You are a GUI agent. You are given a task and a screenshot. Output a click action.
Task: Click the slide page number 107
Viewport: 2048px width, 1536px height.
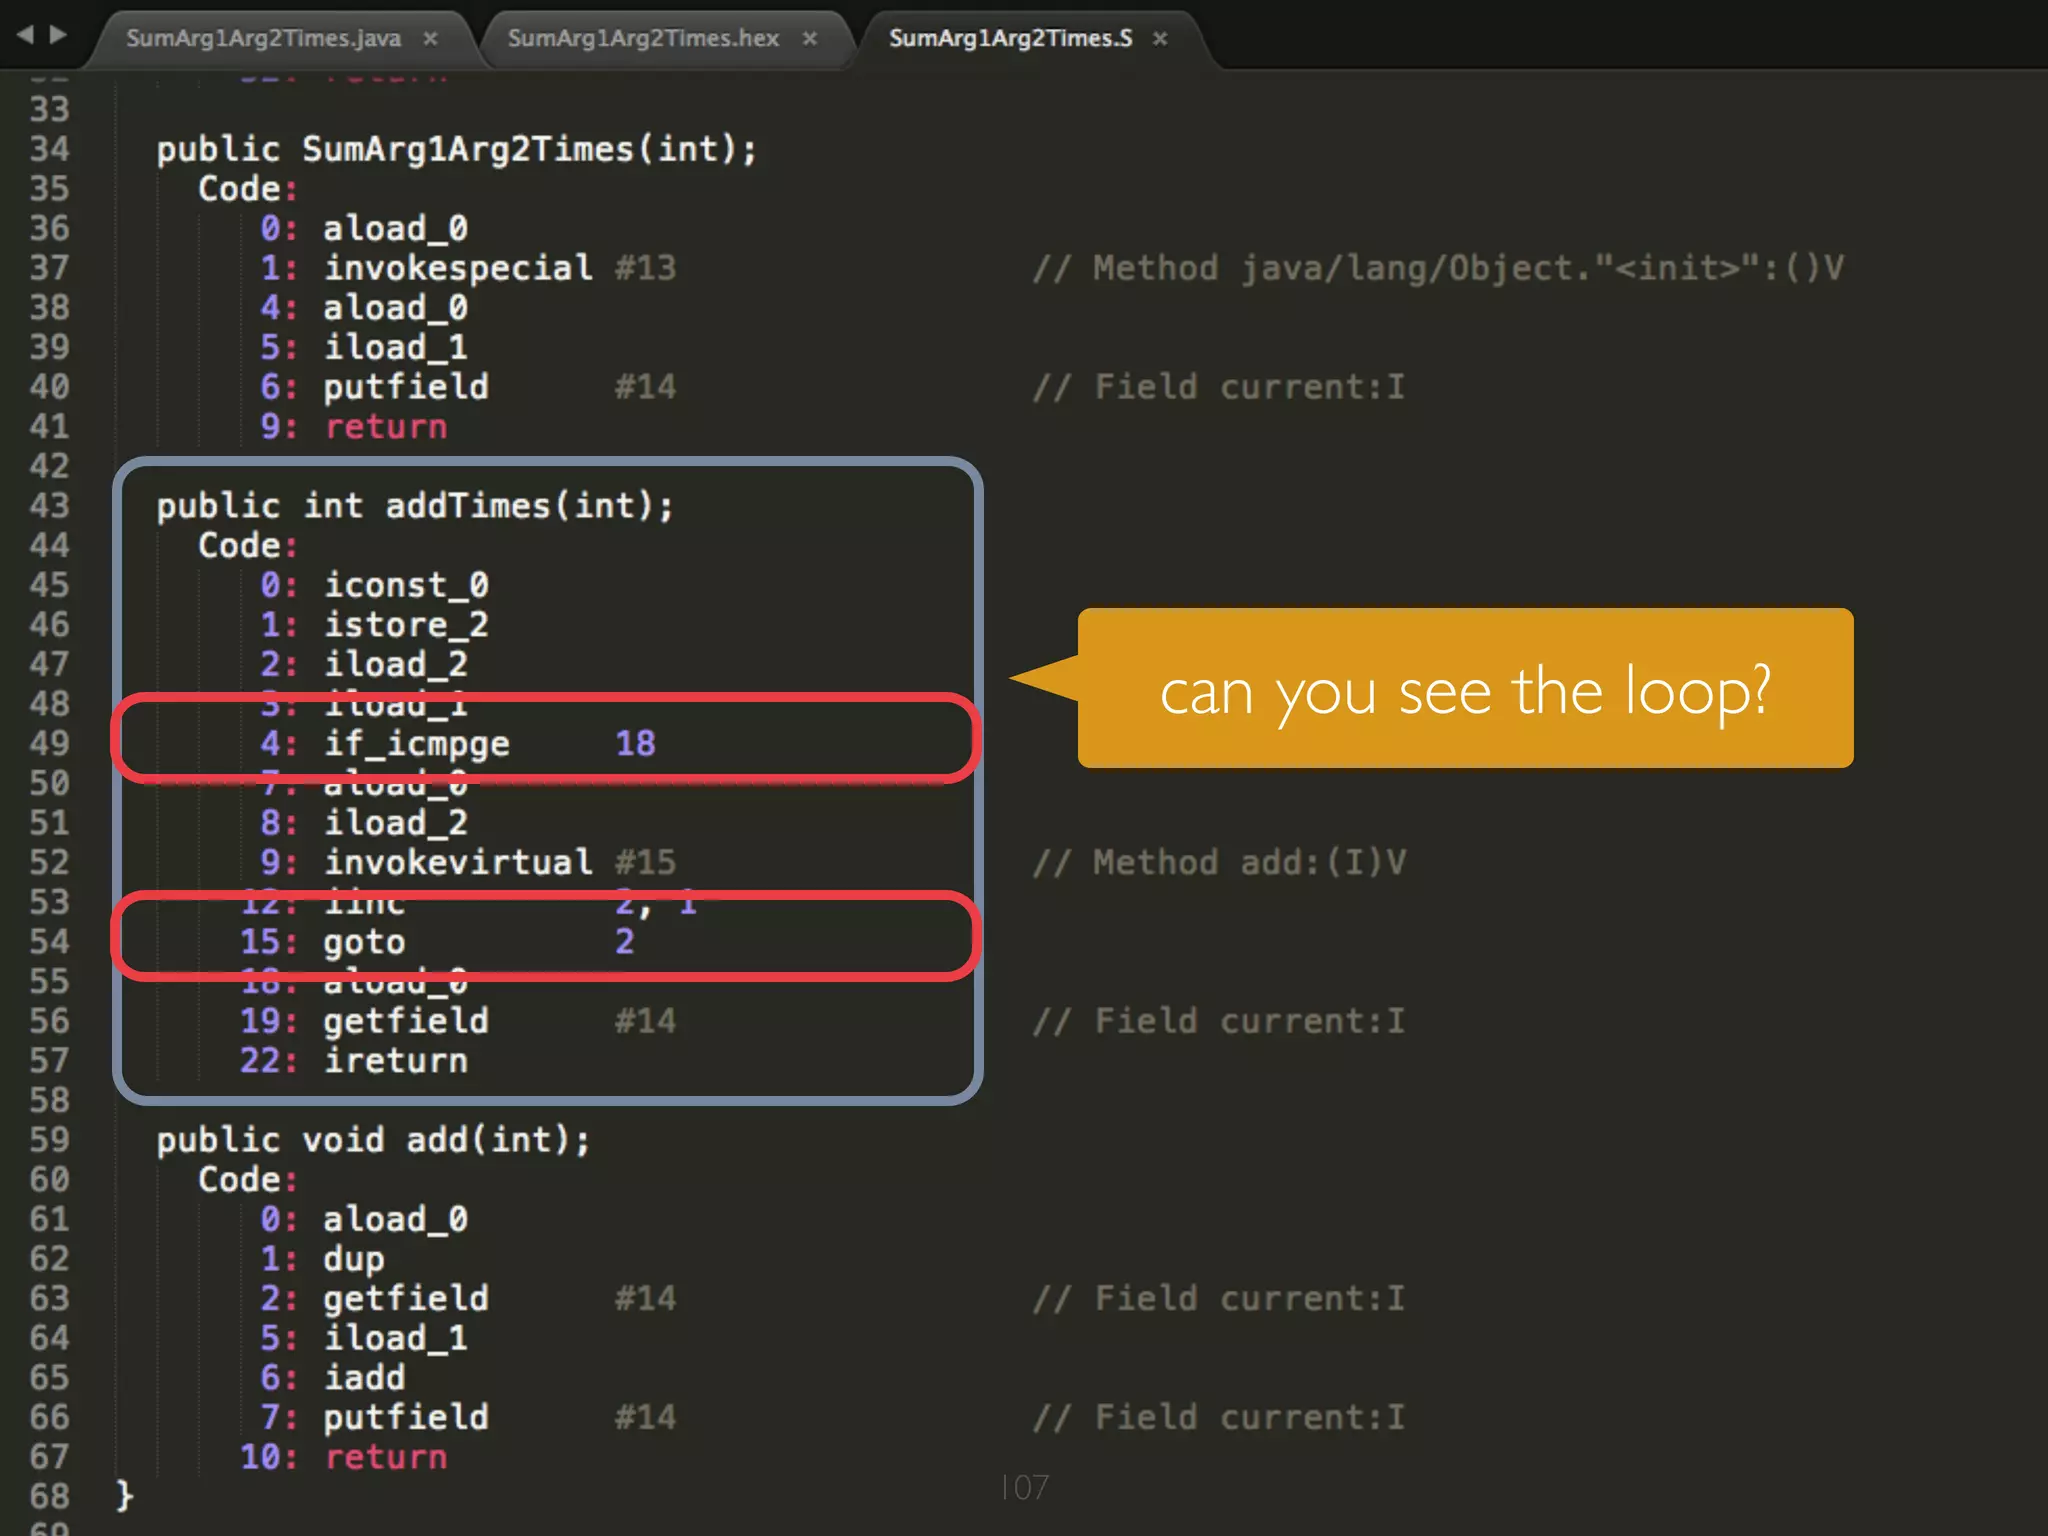pyautogui.click(x=1024, y=1488)
